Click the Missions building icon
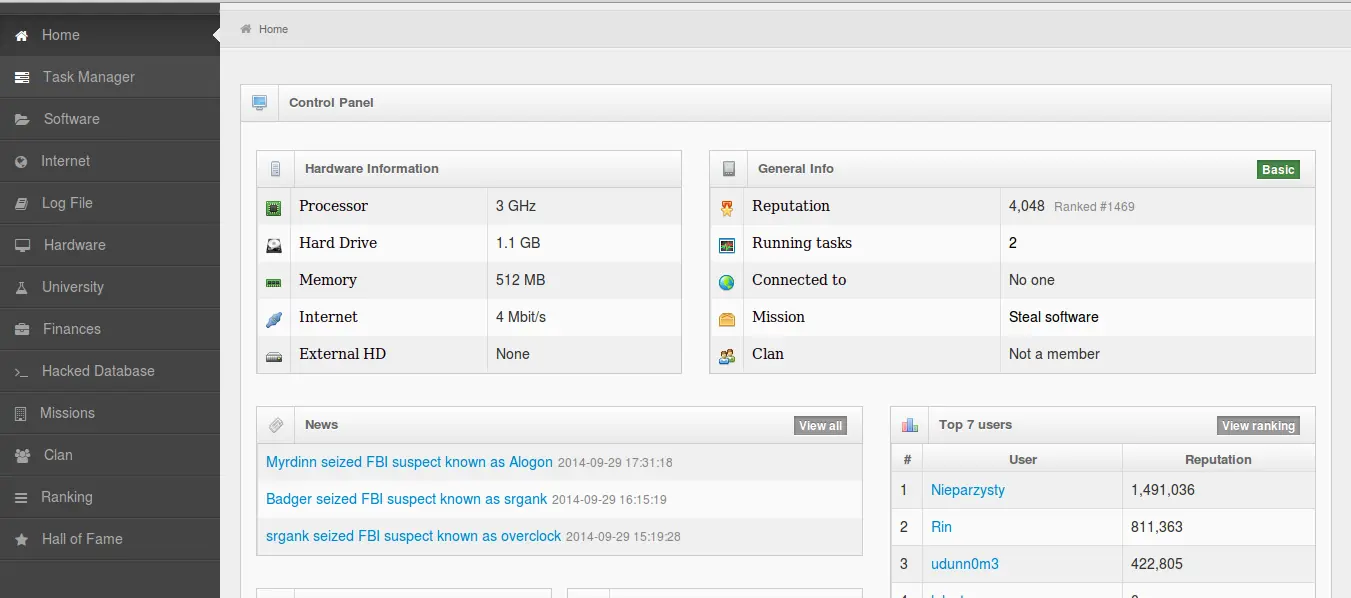Image resolution: width=1351 pixels, height=598 pixels. coord(20,413)
